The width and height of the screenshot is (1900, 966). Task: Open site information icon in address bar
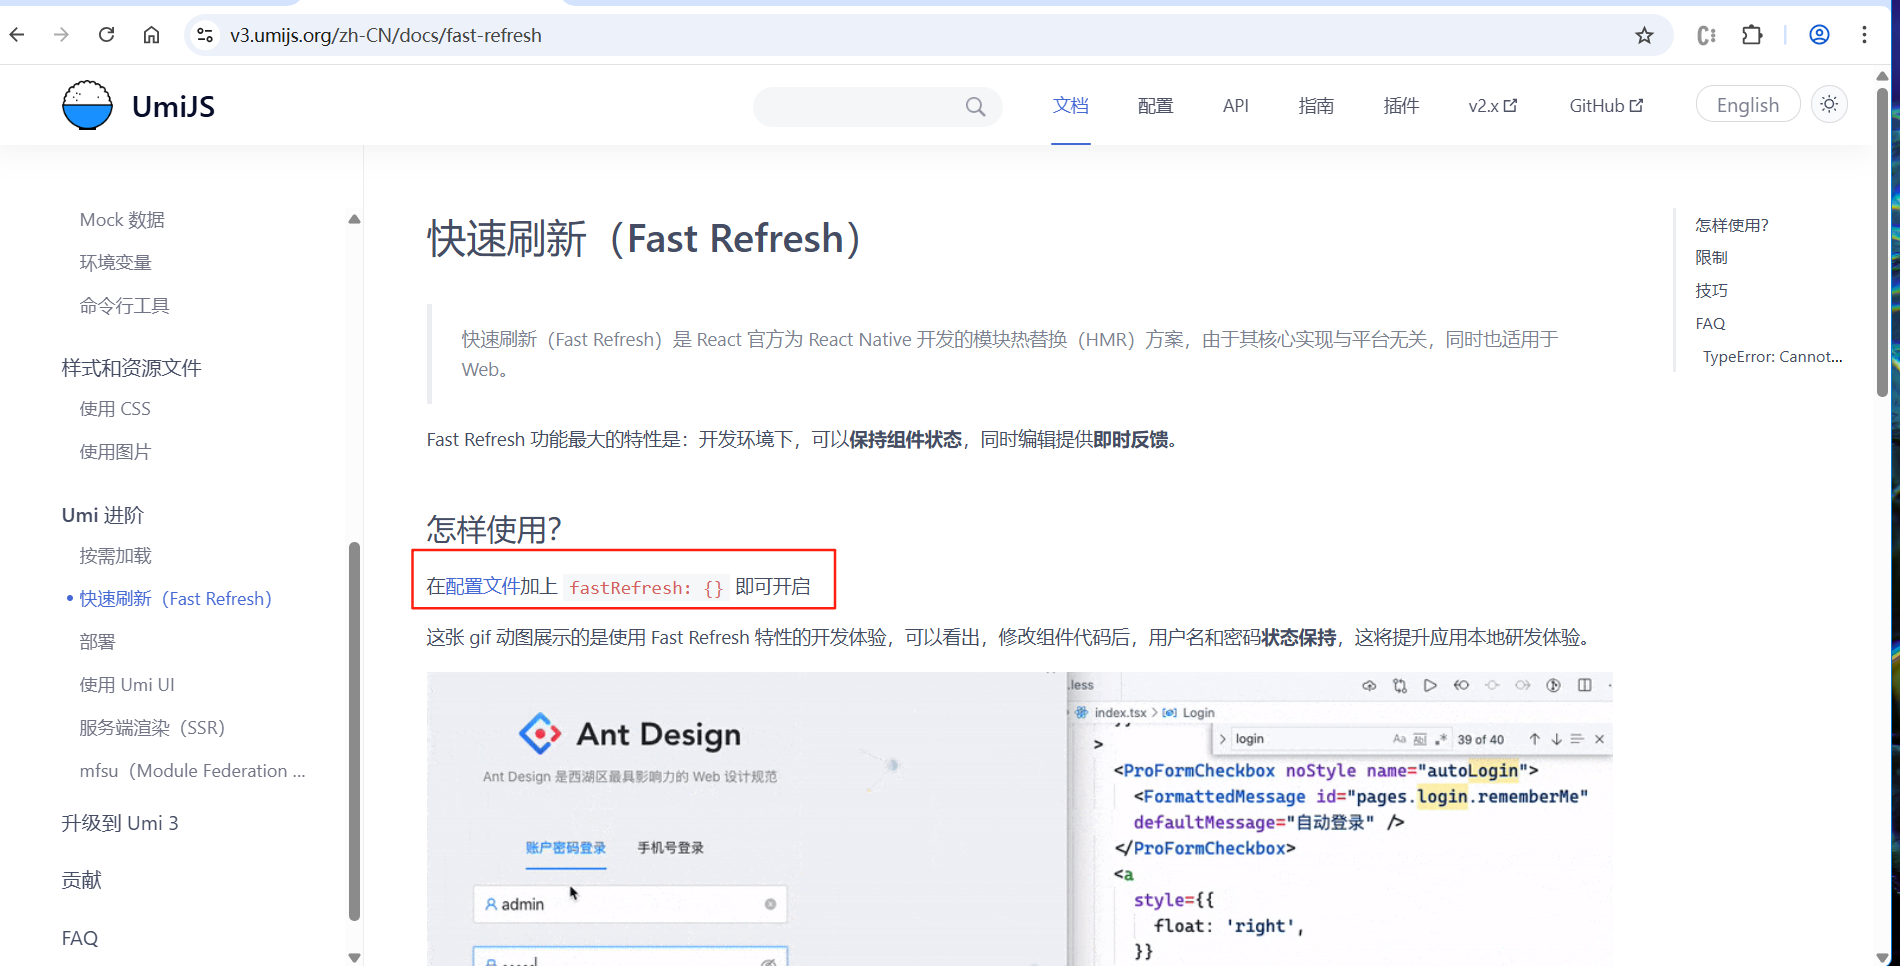[x=205, y=35]
